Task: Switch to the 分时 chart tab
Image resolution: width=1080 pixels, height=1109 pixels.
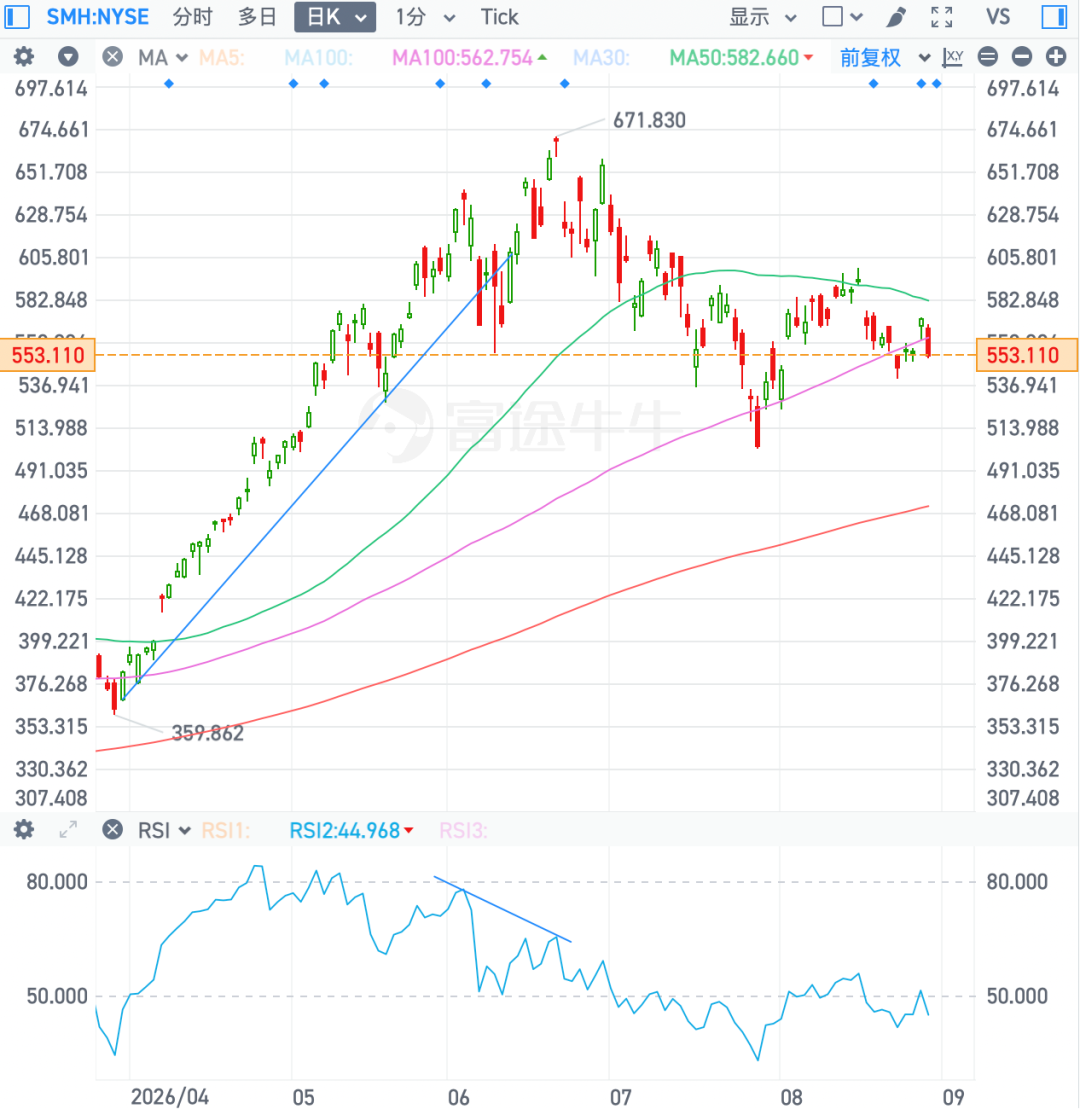Action: pyautogui.click(x=192, y=16)
